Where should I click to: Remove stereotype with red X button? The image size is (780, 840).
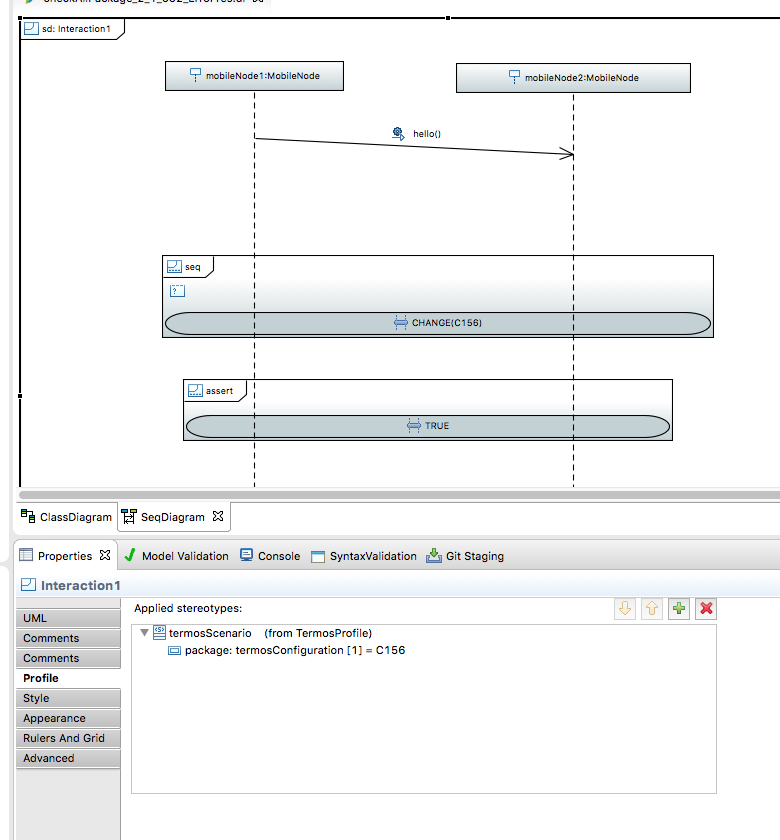(706, 609)
